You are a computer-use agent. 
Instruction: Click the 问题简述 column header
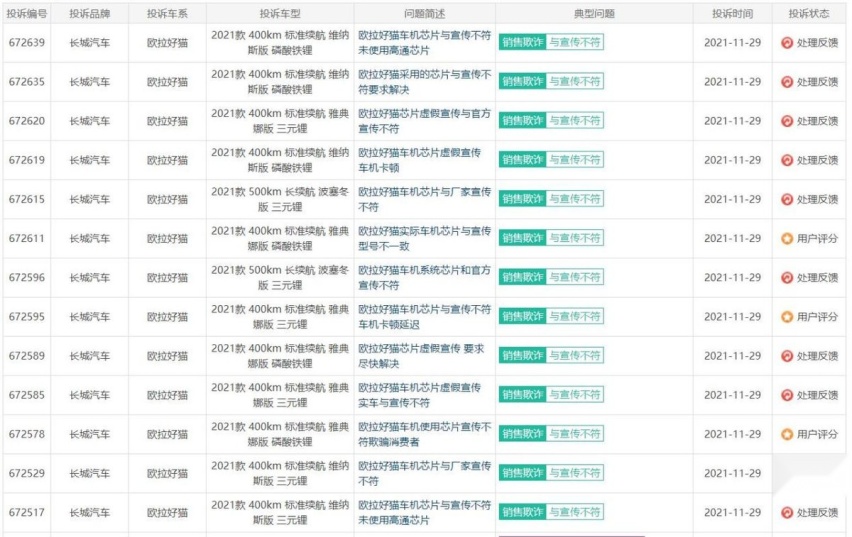424,14
